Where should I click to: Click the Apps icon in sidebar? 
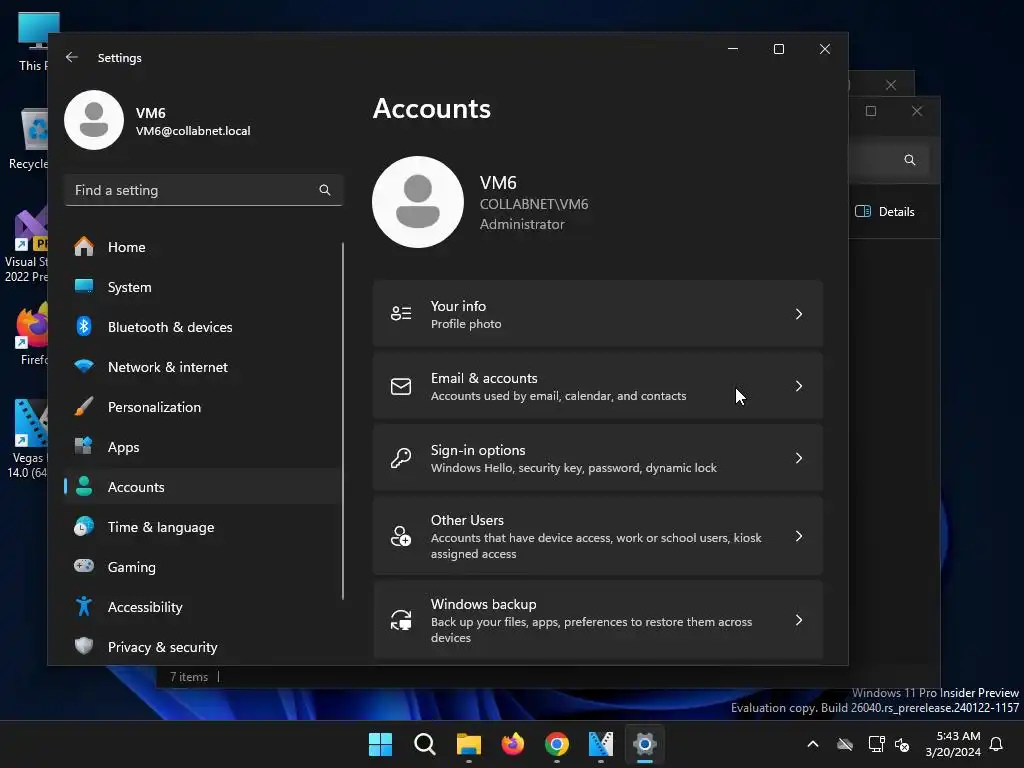pos(84,447)
